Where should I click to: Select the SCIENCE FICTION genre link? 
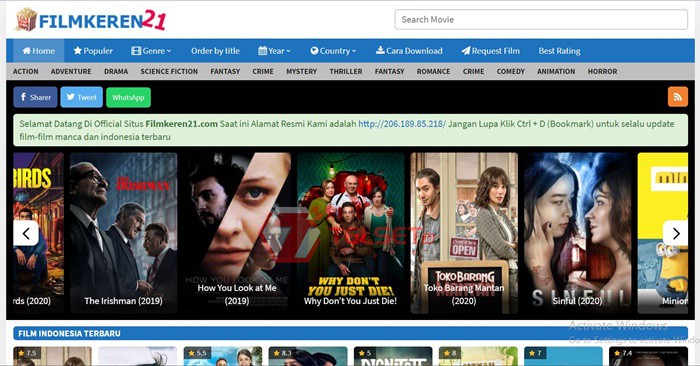point(169,71)
